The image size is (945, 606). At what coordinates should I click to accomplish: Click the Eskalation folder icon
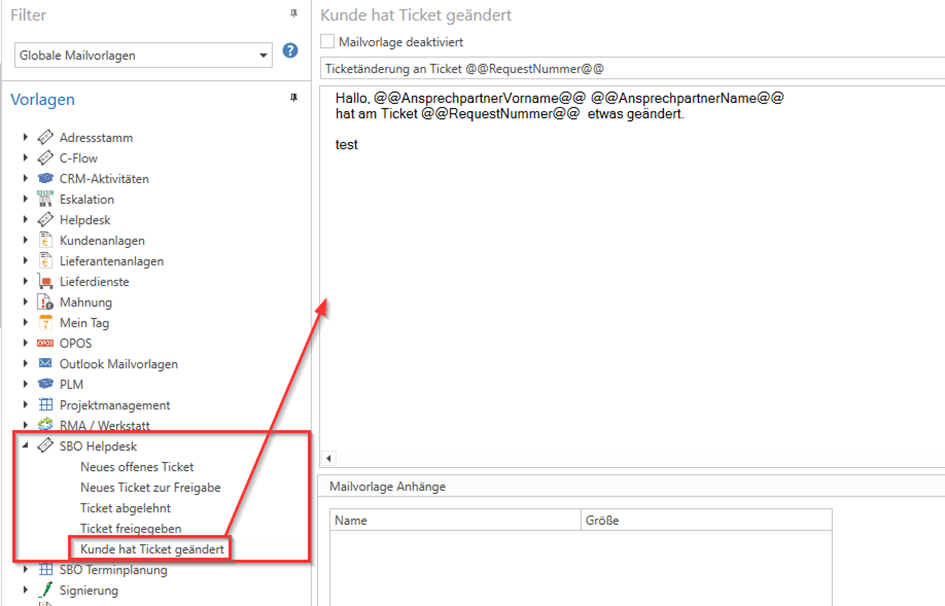[x=45, y=199]
